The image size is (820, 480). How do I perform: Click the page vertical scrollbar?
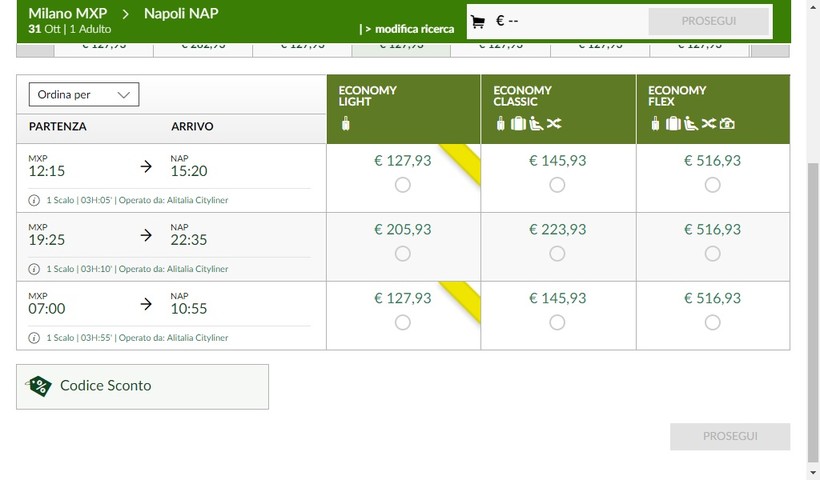click(x=812, y=300)
